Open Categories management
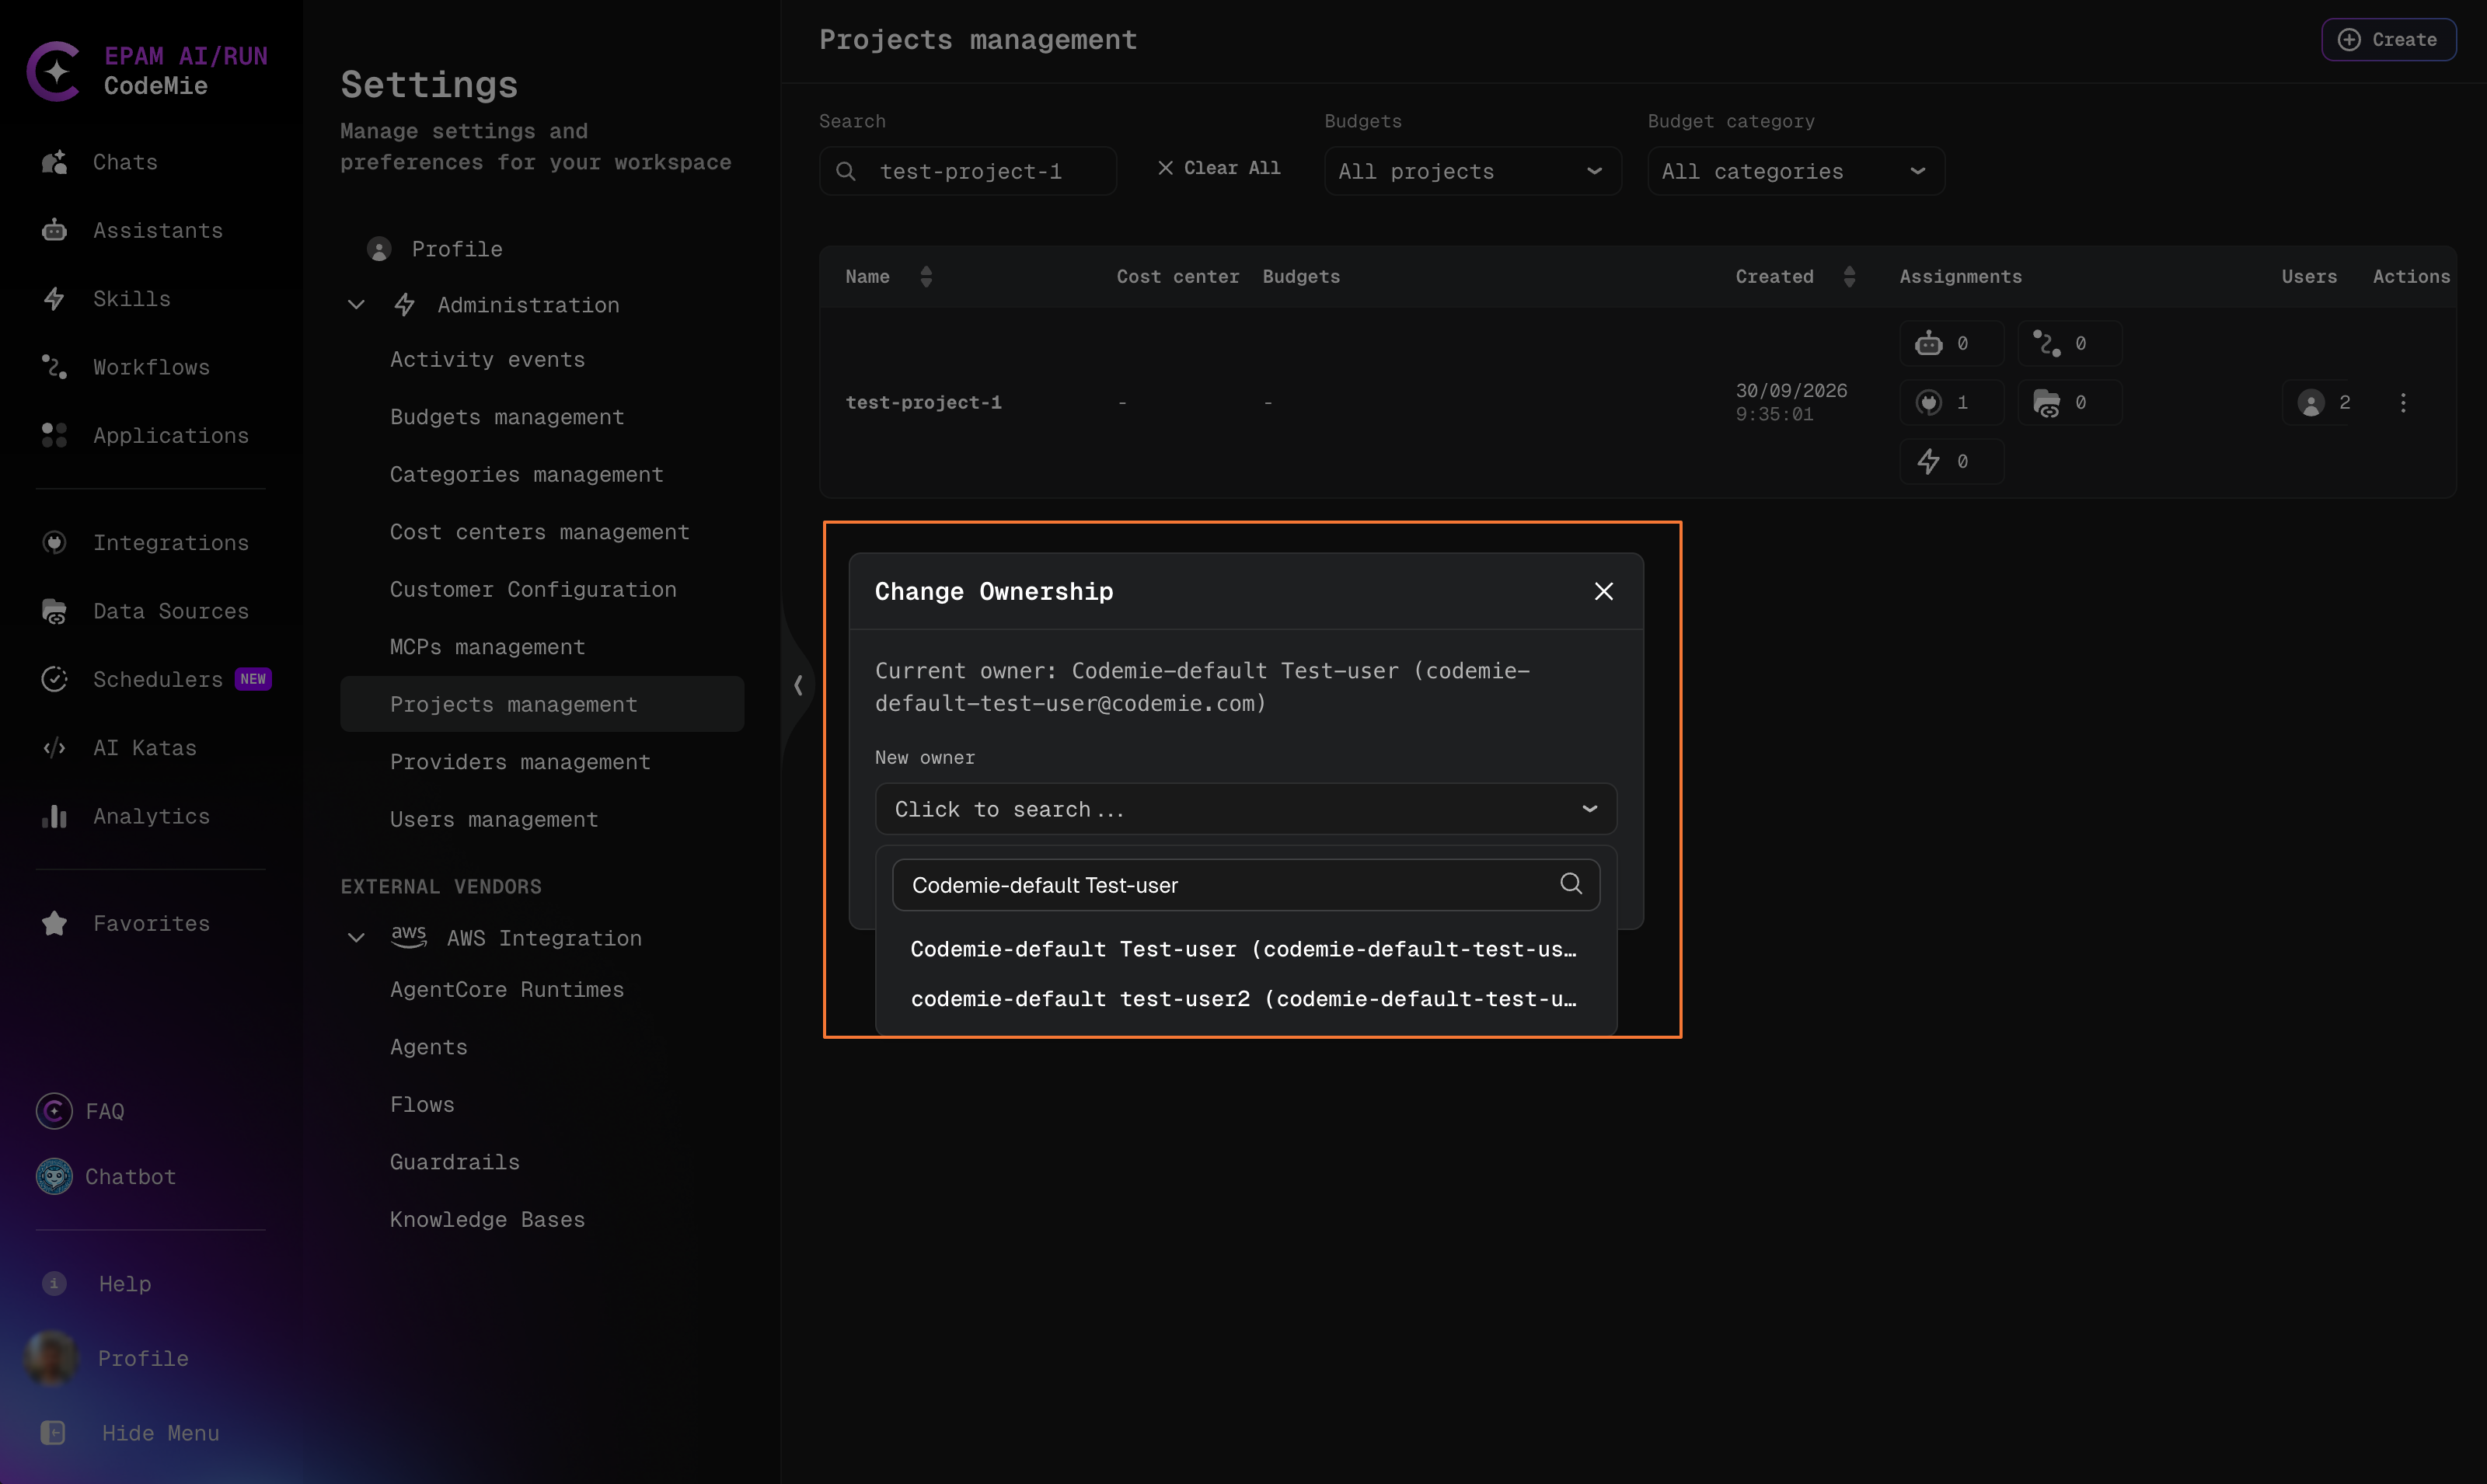This screenshot has width=2487, height=1484. click(526, 474)
